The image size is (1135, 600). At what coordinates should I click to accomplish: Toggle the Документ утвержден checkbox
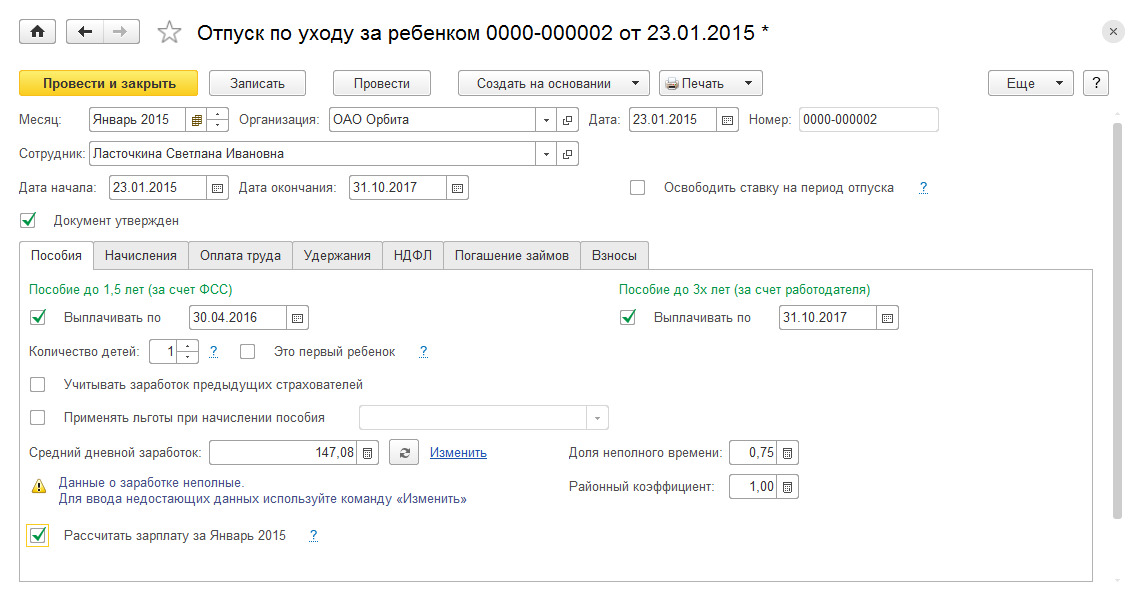point(28,220)
